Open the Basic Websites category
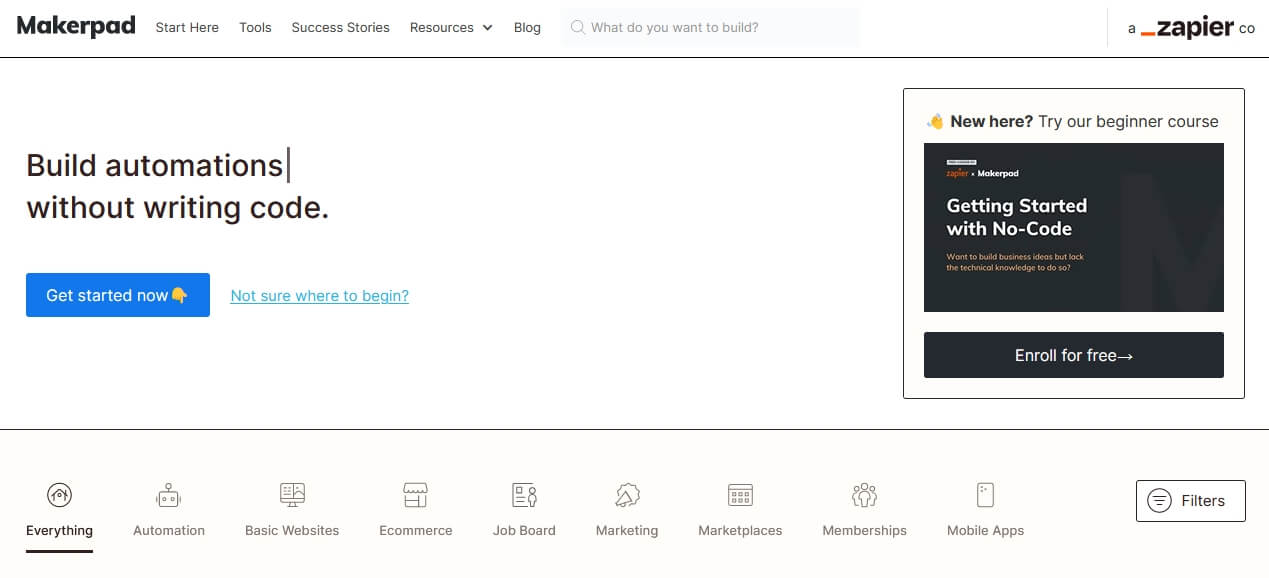The image size is (1269, 578). tap(291, 494)
